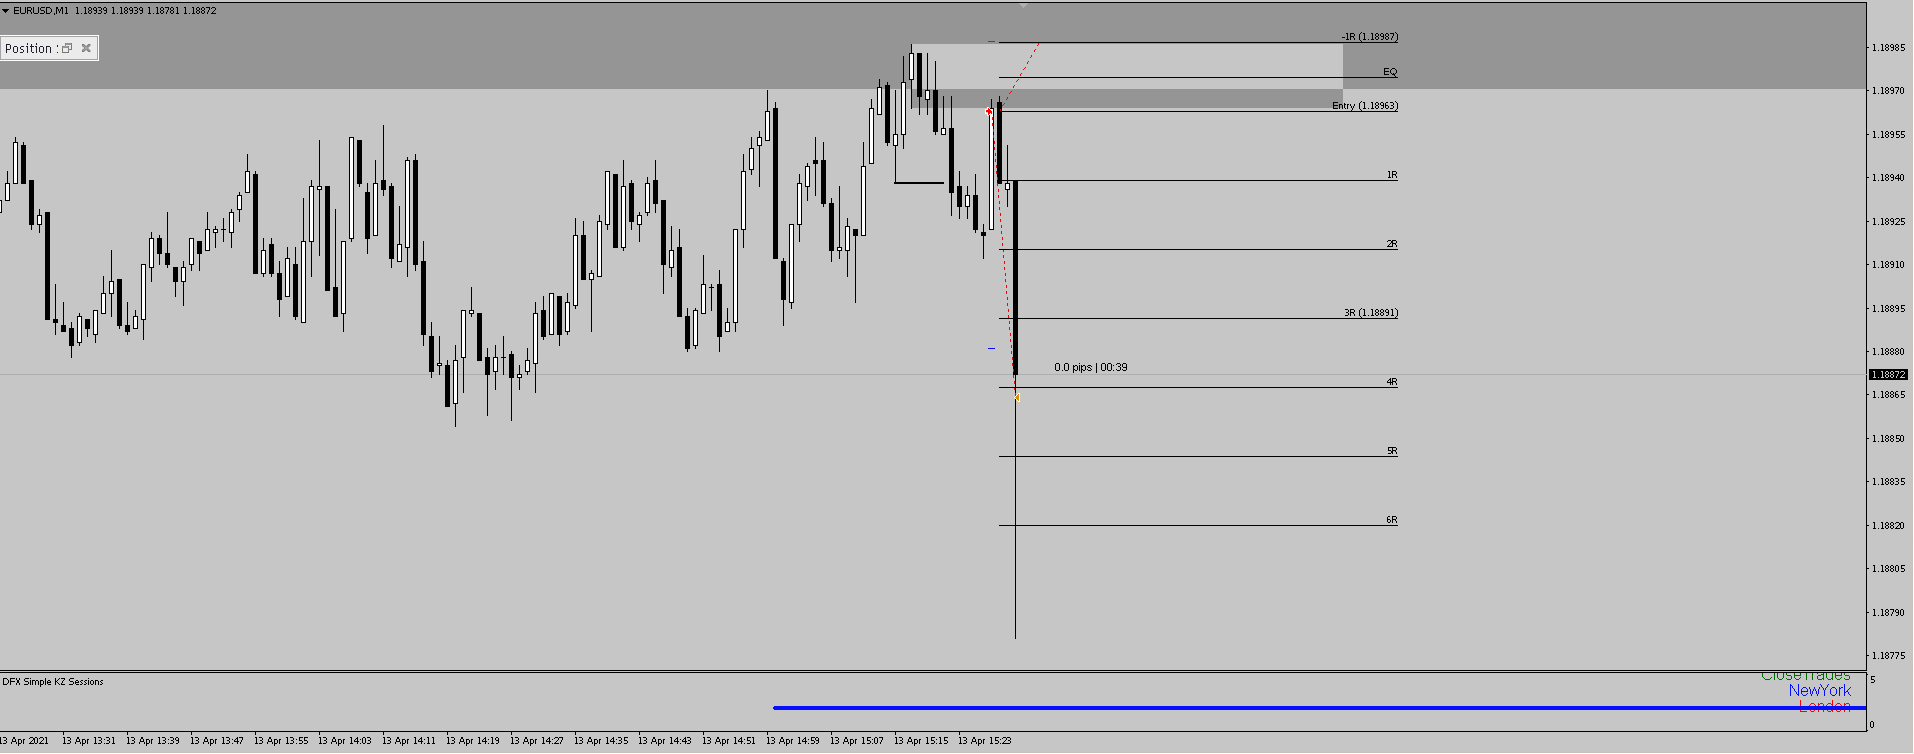Click the 13 Apr 14:03 time axis label
This screenshot has width=1914, height=754.
click(x=345, y=741)
